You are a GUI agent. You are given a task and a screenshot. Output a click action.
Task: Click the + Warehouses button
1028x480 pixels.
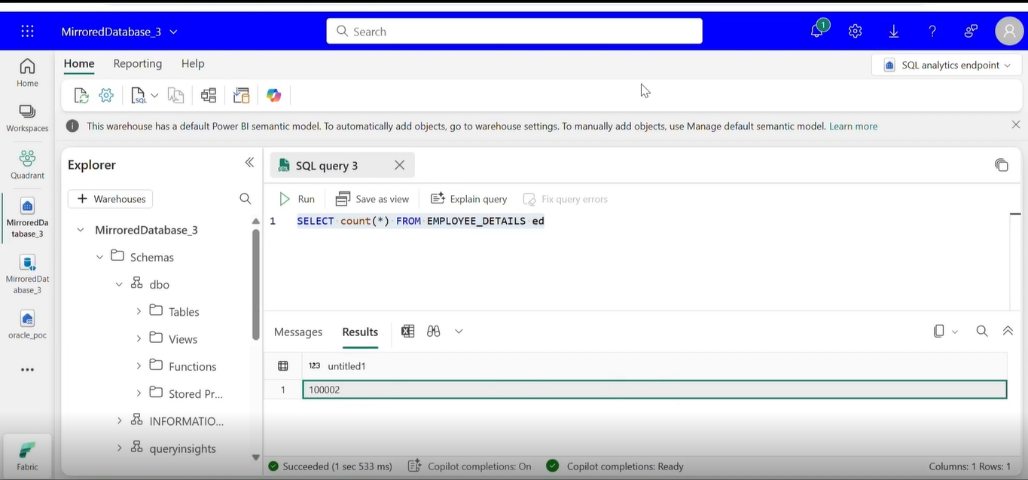pyautogui.click(x=110, y=199)
